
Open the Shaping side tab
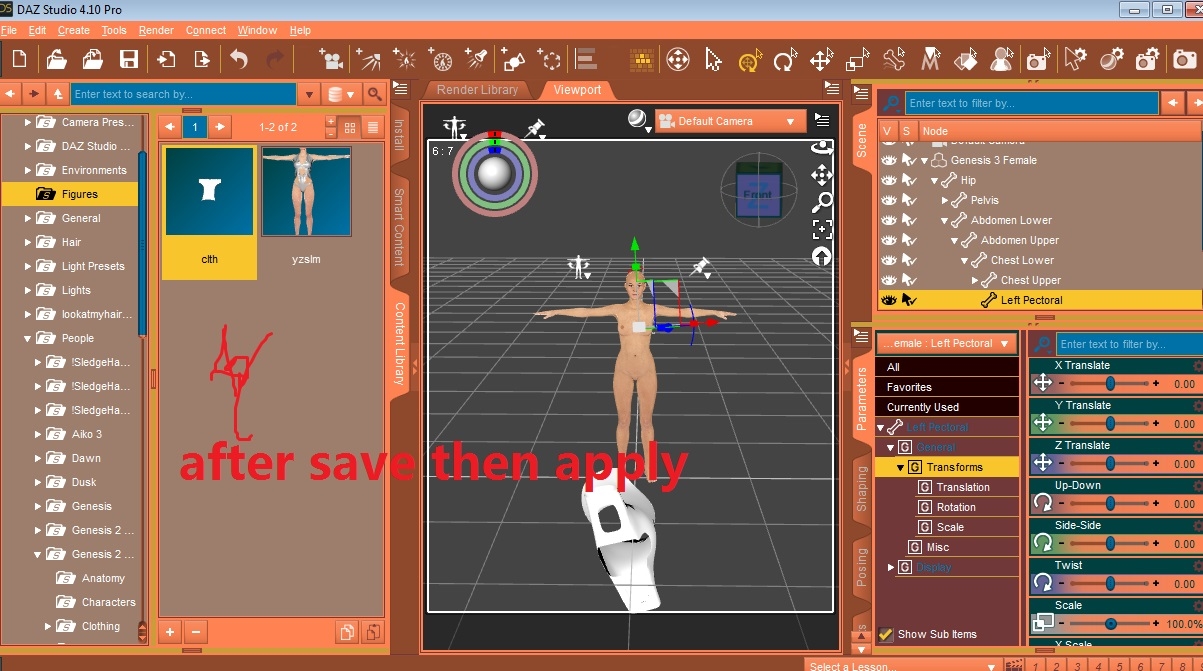click(862, 487)
